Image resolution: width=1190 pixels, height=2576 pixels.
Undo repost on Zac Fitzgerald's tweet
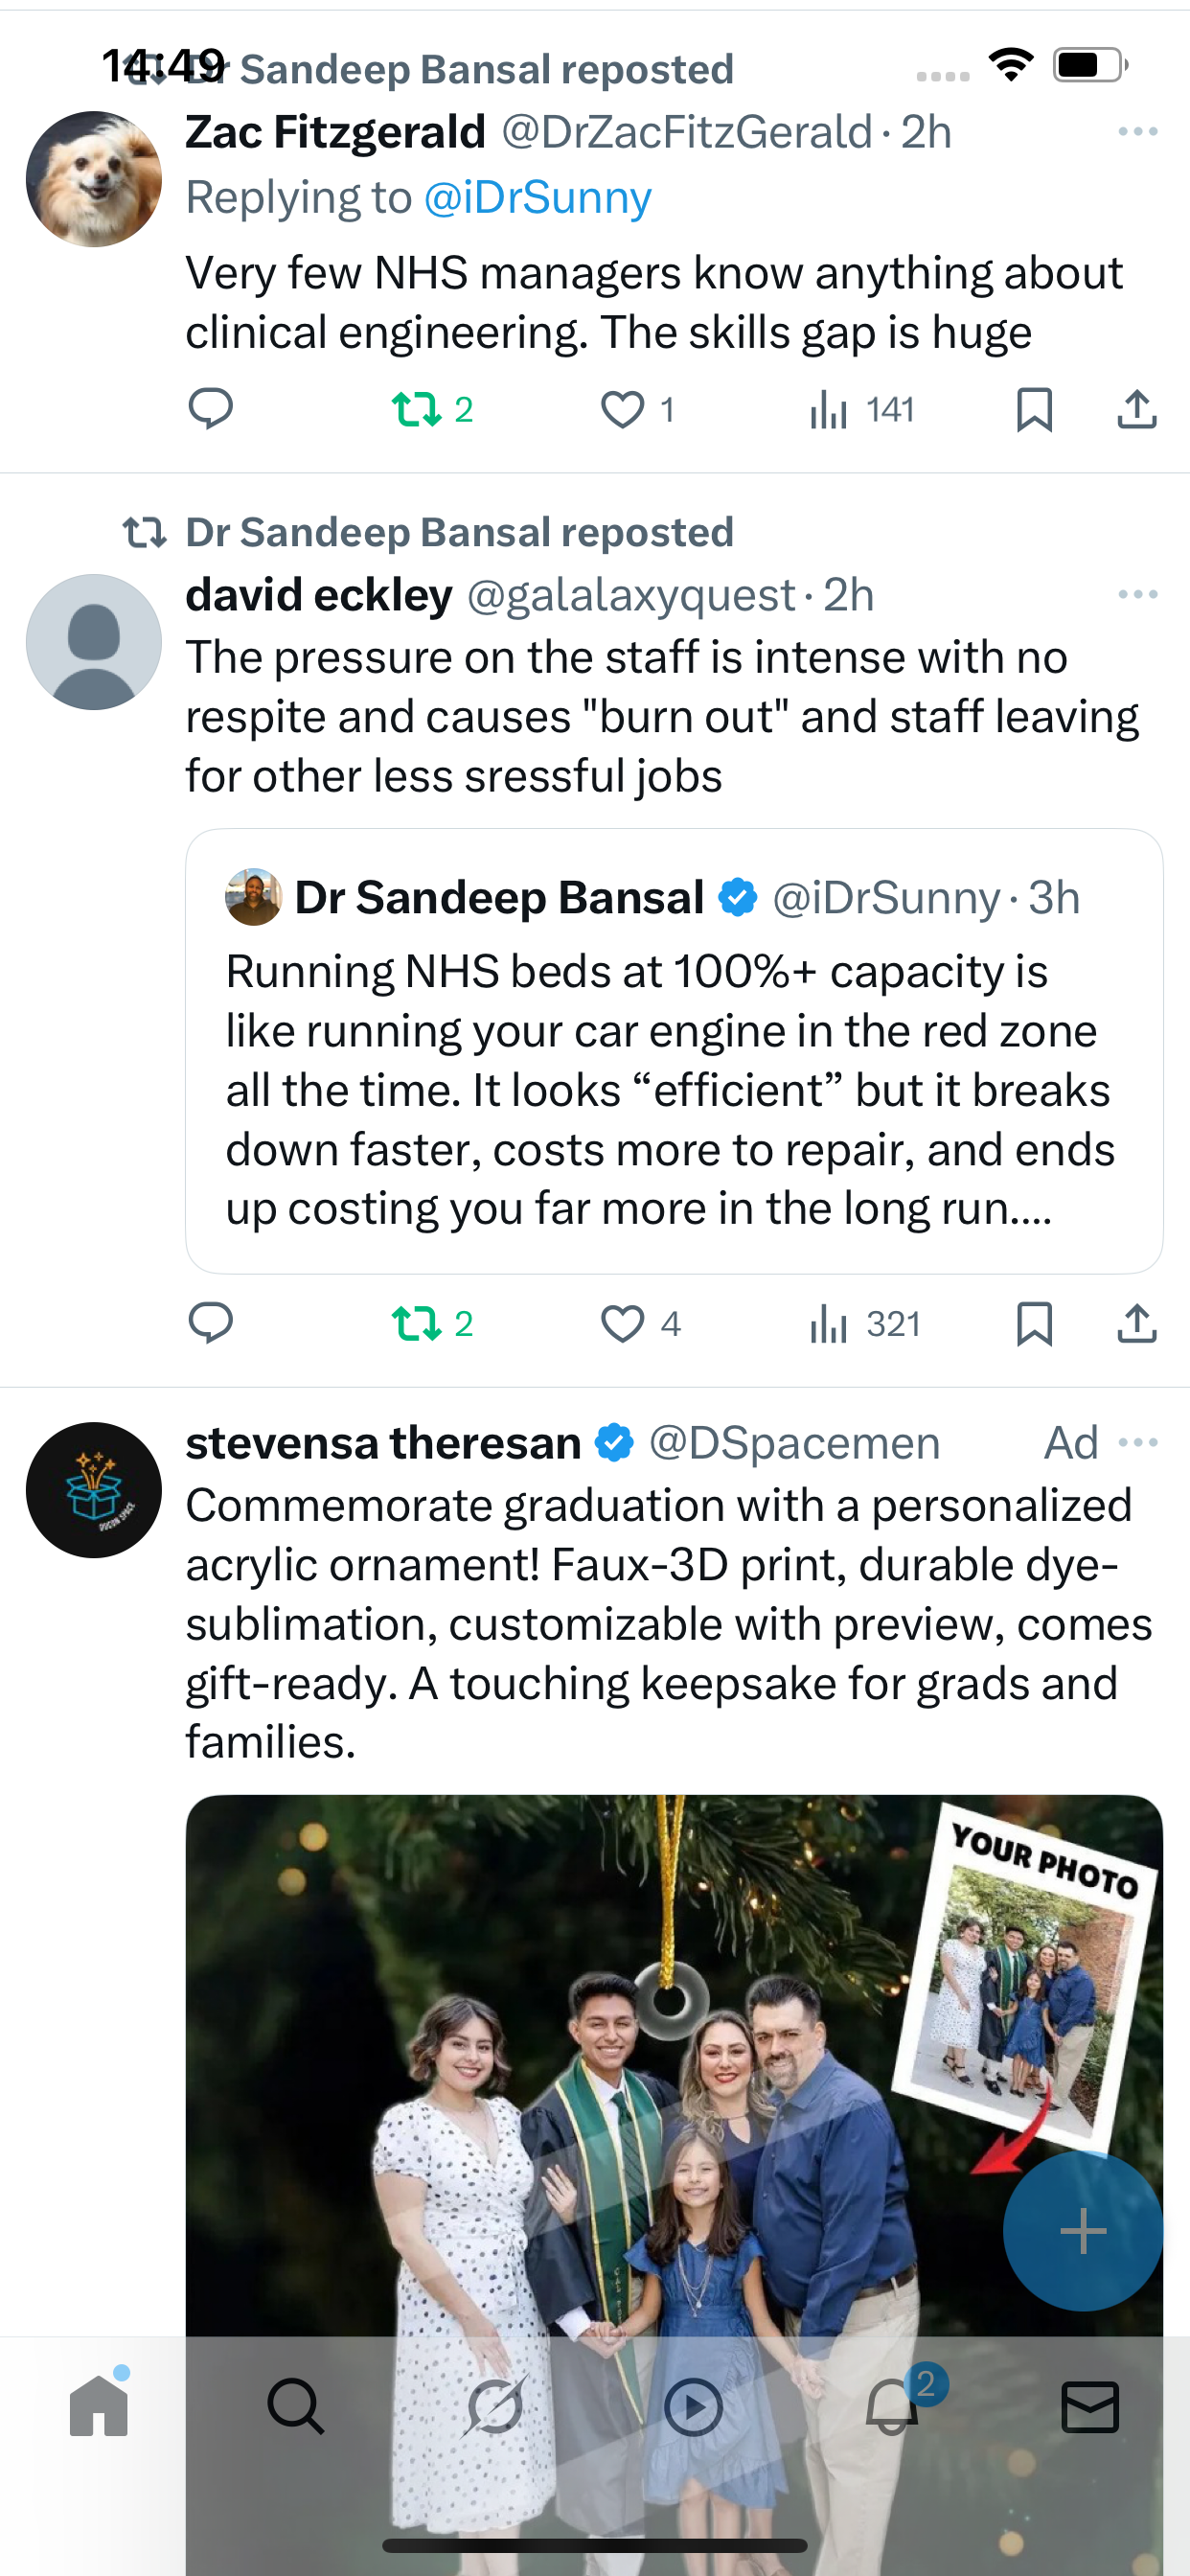[417, 409]
